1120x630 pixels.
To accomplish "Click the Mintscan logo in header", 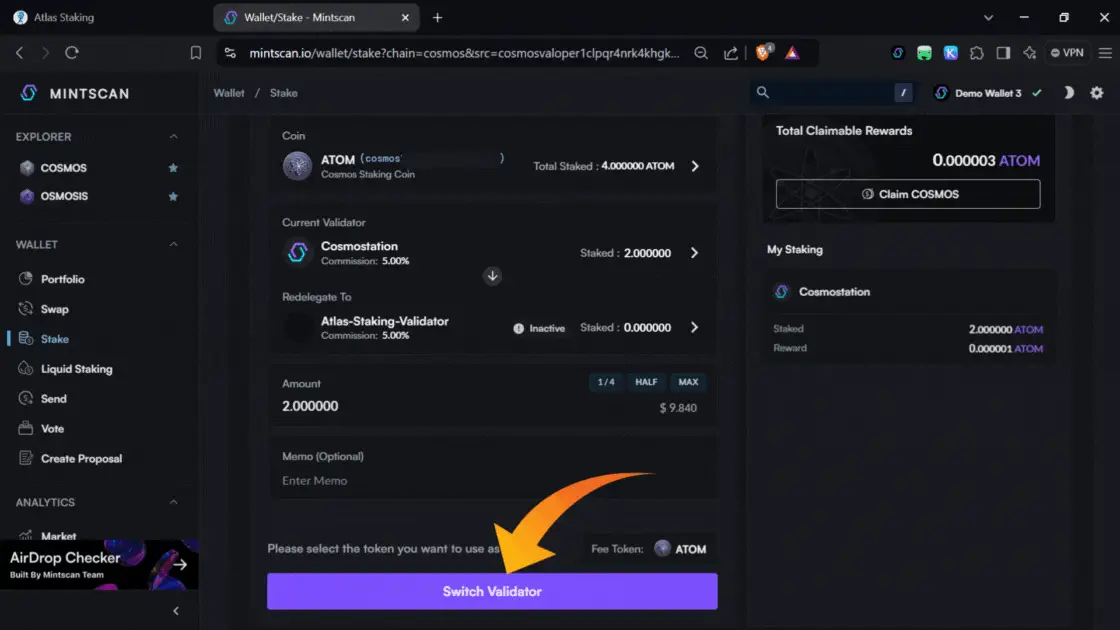I will [75, 93].
